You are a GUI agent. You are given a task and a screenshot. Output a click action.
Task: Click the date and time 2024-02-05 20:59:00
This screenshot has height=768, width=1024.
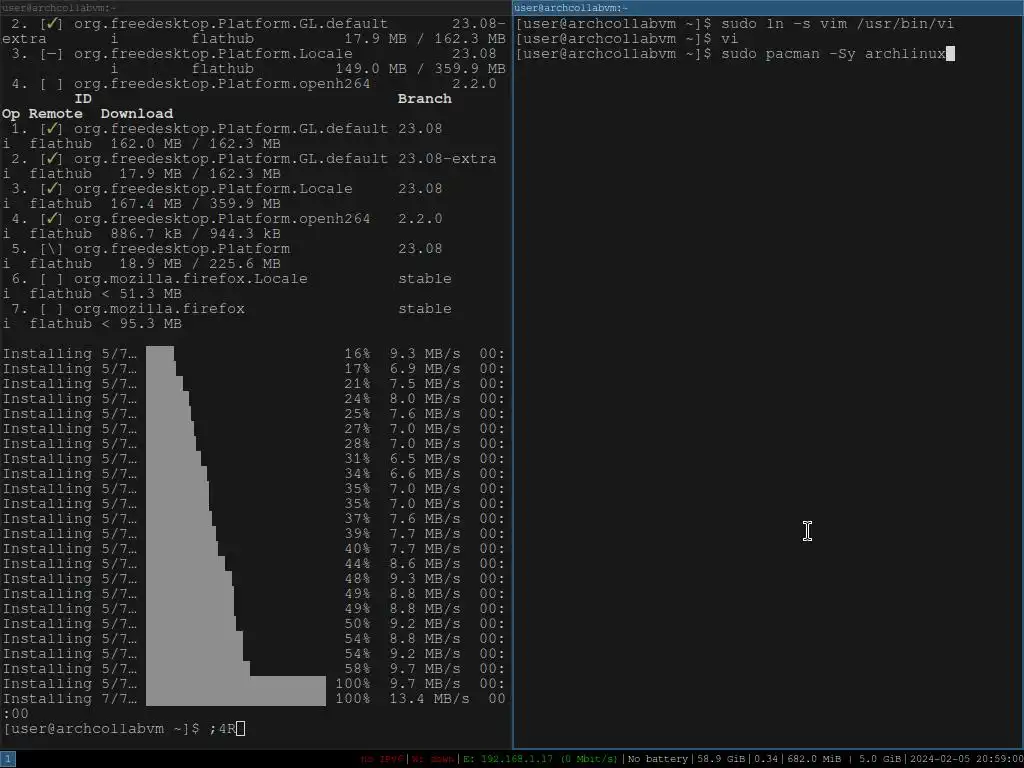[965, 760]
